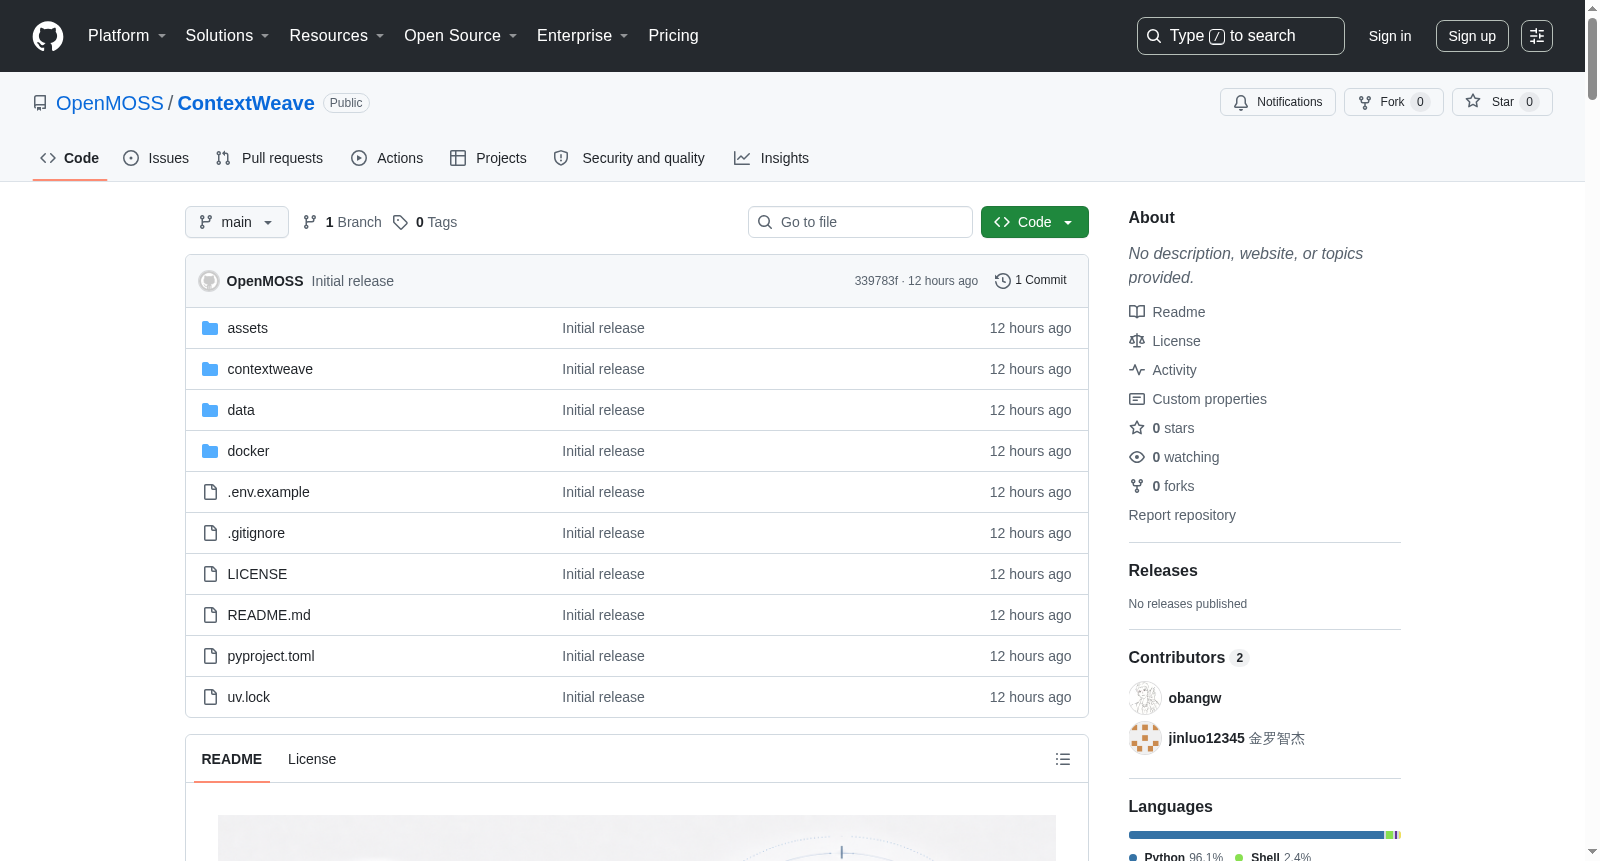Viewport: 1600px width, 861px height.
Task: Click the tag icon next to Tags
Action: point(400,222)
